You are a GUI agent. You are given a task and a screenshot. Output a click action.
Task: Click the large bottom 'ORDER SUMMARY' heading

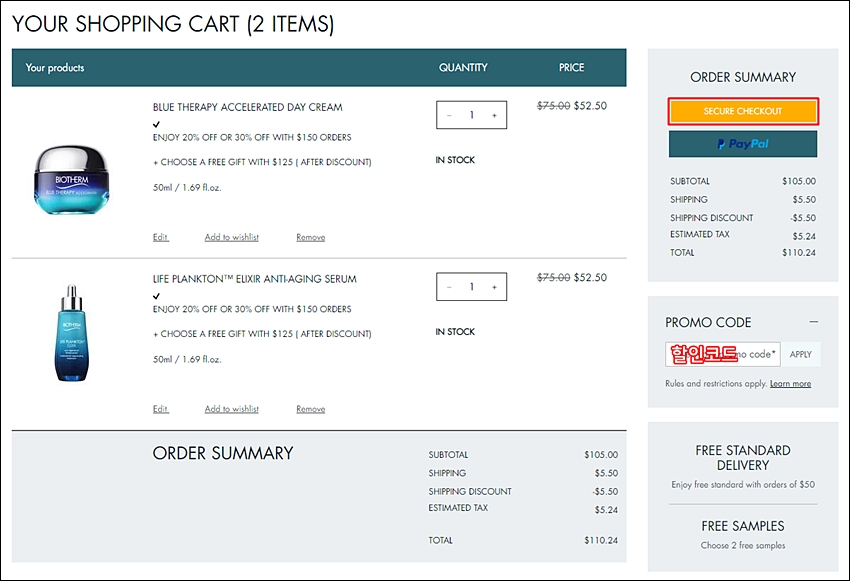(x=223, y=453)
